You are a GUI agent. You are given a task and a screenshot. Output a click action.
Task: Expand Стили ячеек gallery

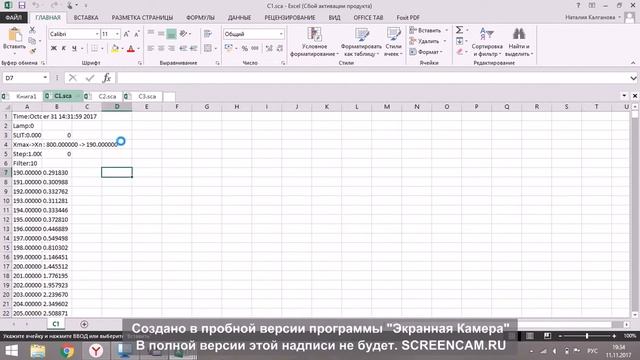393,42
